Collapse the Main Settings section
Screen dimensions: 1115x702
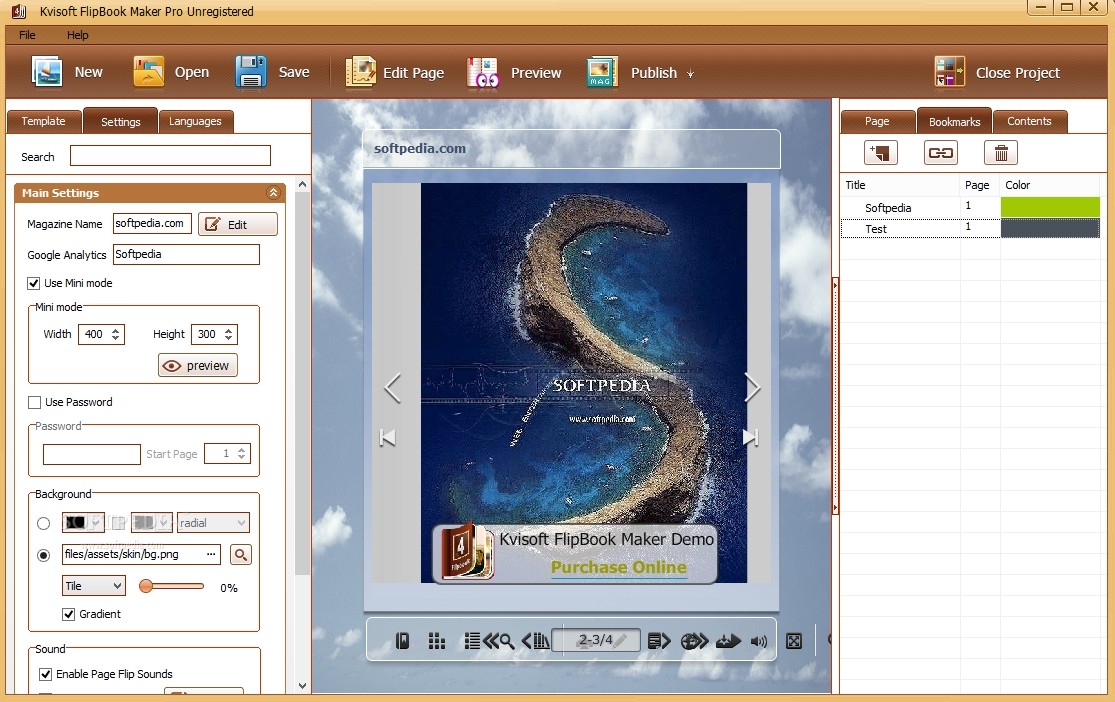pos(273,193)
